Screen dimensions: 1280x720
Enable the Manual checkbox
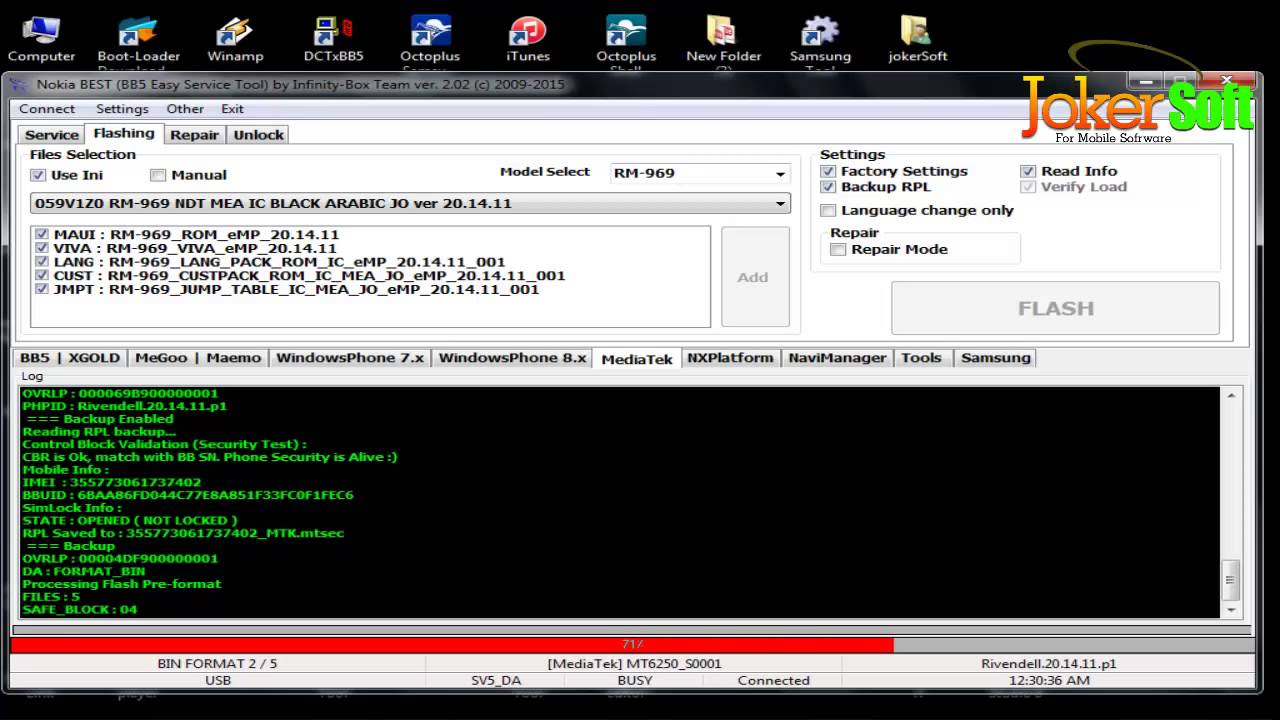[x=158, y=175]
